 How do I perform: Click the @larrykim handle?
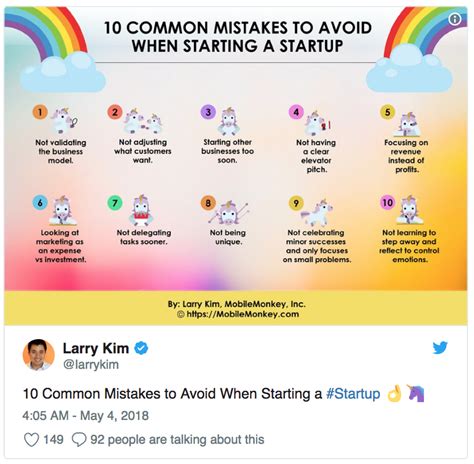point(91,364)
